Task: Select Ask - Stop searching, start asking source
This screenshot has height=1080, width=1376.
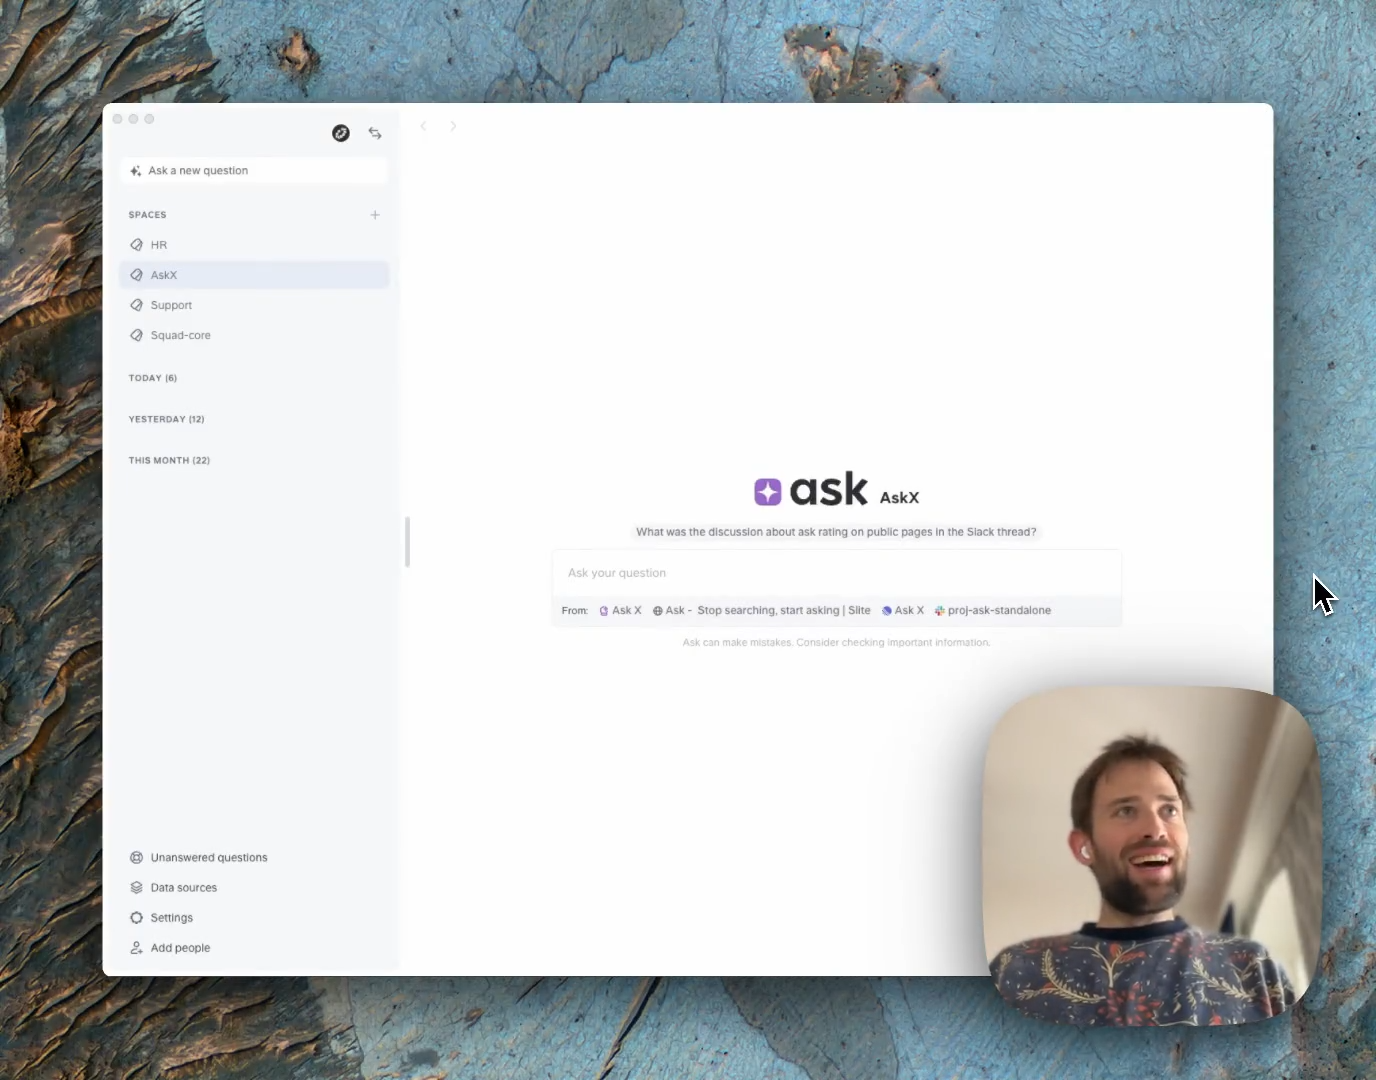Action: [x=762, y=611]
